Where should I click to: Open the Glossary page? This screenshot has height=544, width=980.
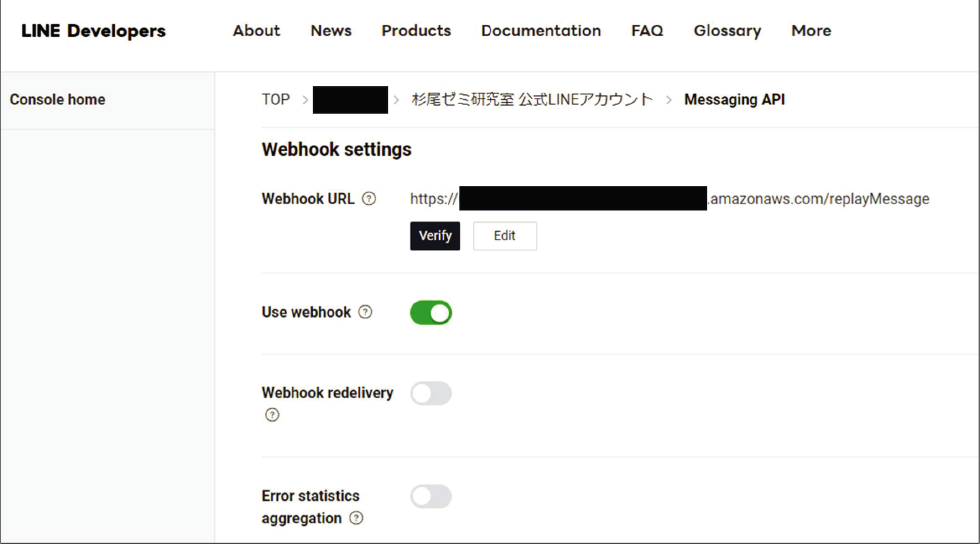pyautogui.click(x=727, y=31)
